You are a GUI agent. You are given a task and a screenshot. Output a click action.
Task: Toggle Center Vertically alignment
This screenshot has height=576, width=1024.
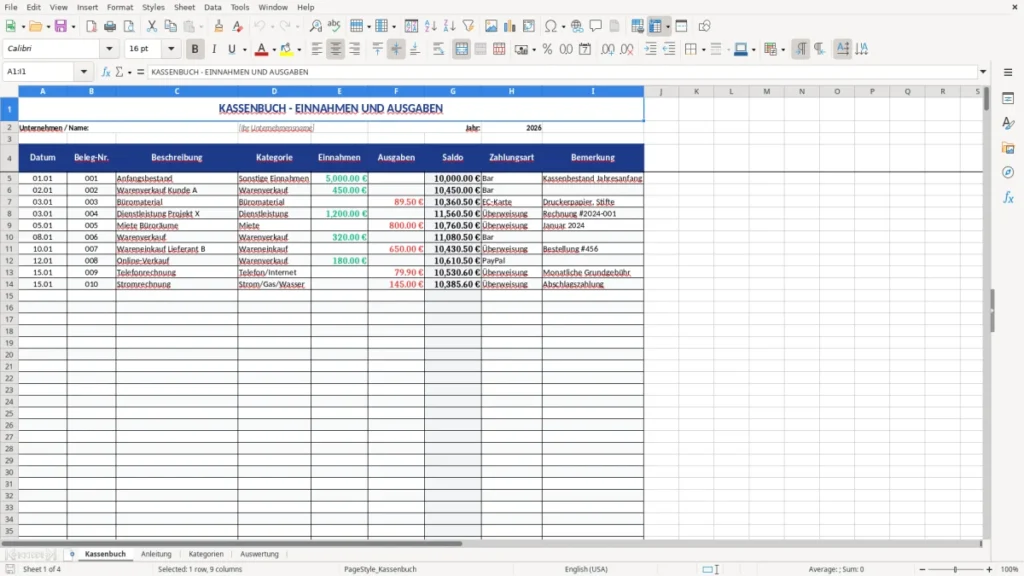[x=396, y=49]
